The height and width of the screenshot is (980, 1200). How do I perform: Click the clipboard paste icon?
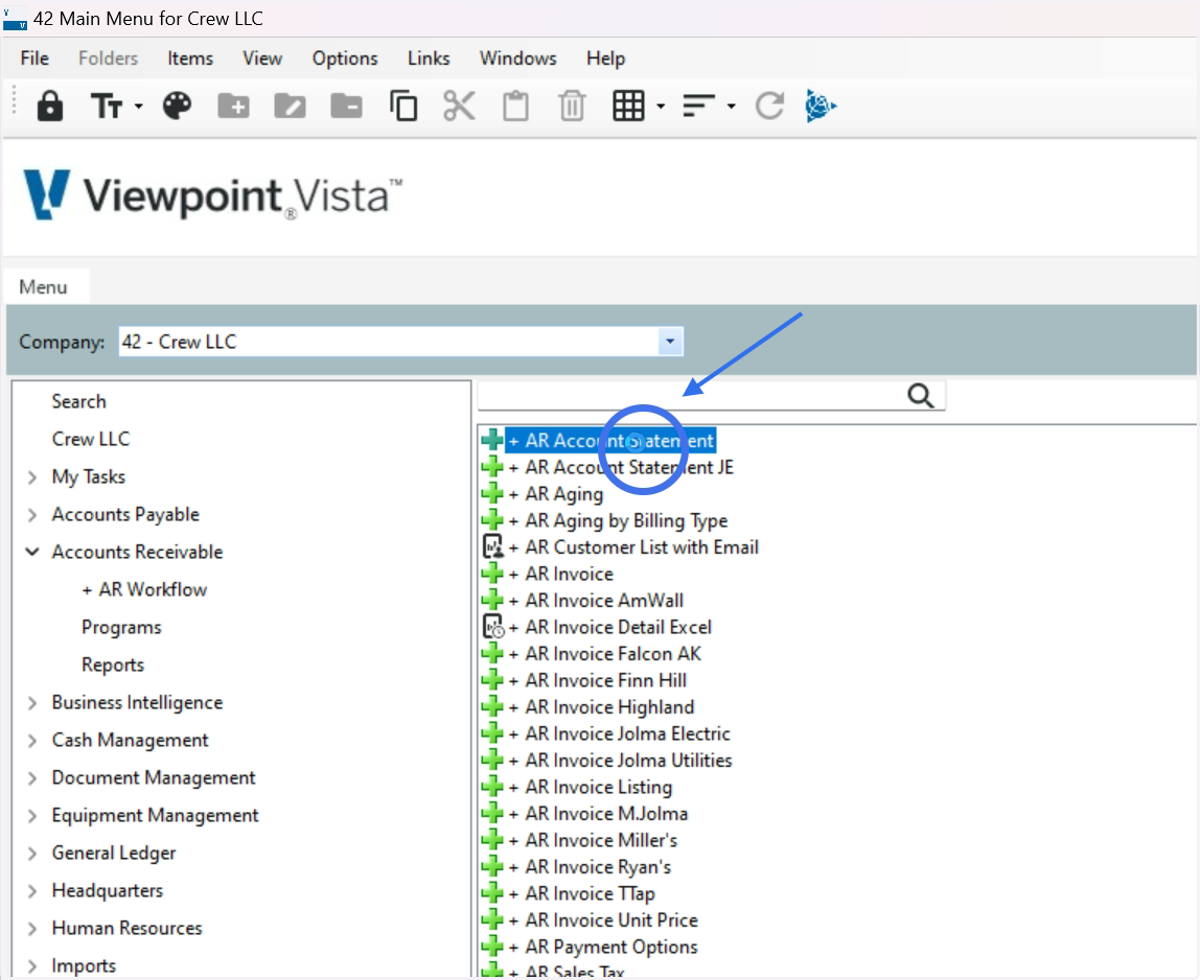click(x=516, y=105)
